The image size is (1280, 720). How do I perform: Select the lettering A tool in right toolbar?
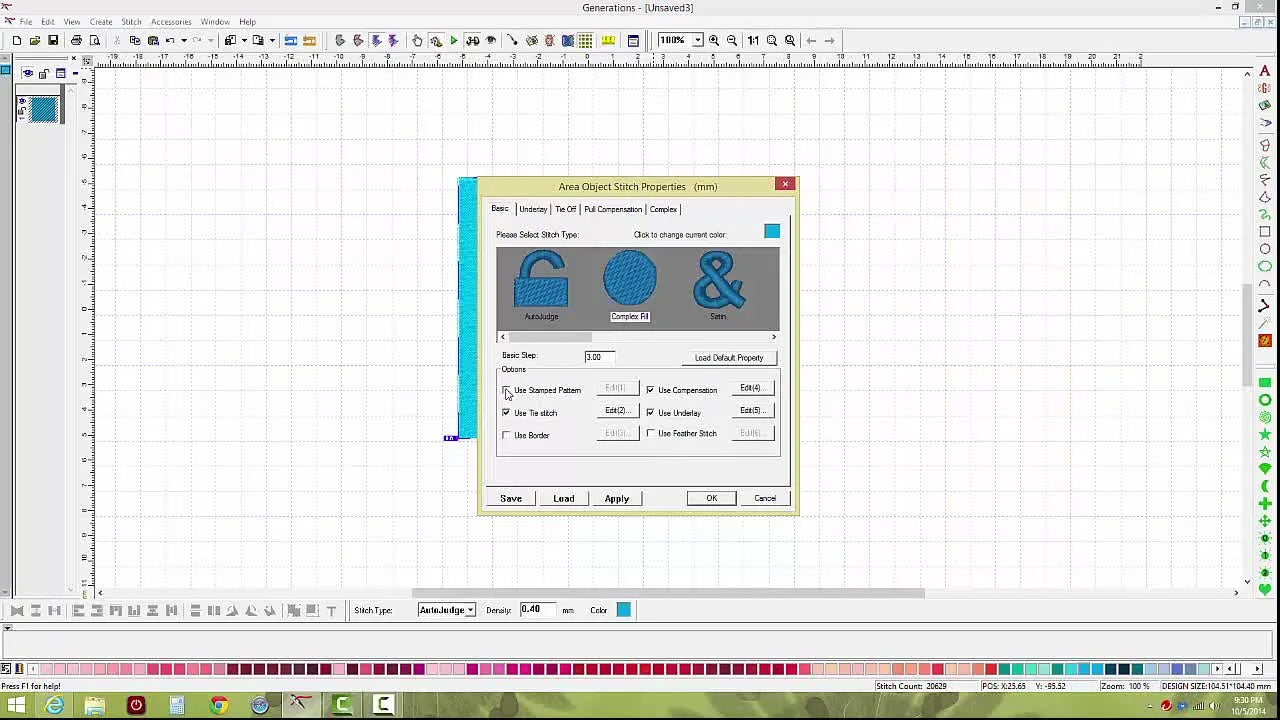tap(1265, 70)
